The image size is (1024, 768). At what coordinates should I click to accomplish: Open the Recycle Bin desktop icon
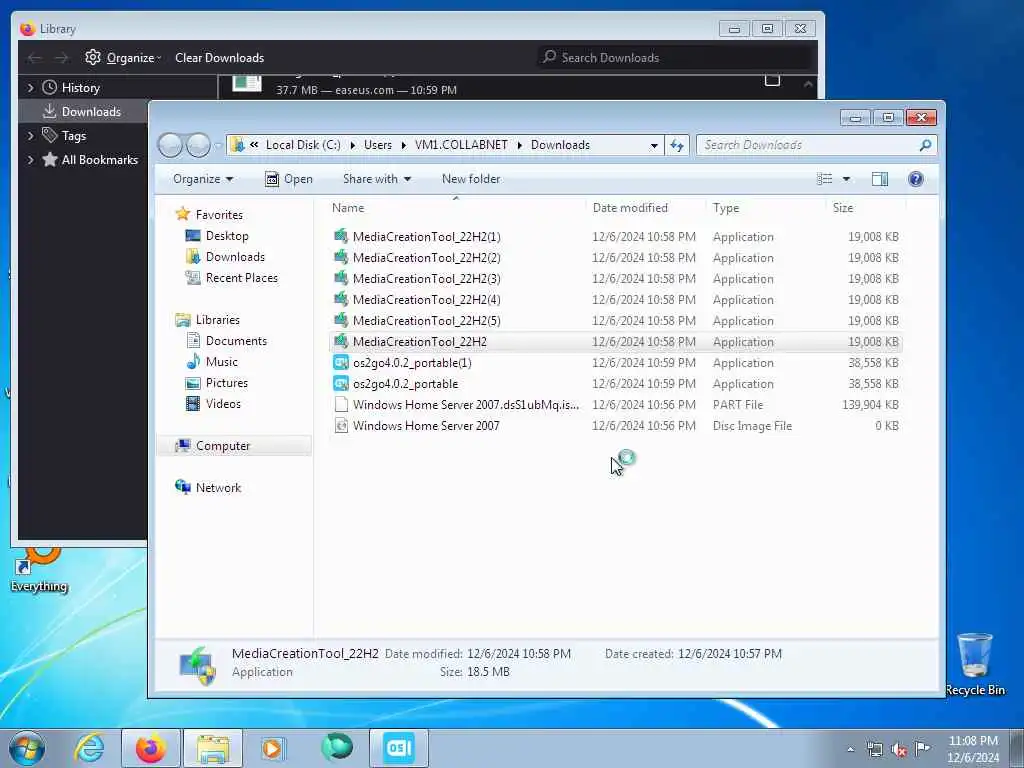click(974, 664)
